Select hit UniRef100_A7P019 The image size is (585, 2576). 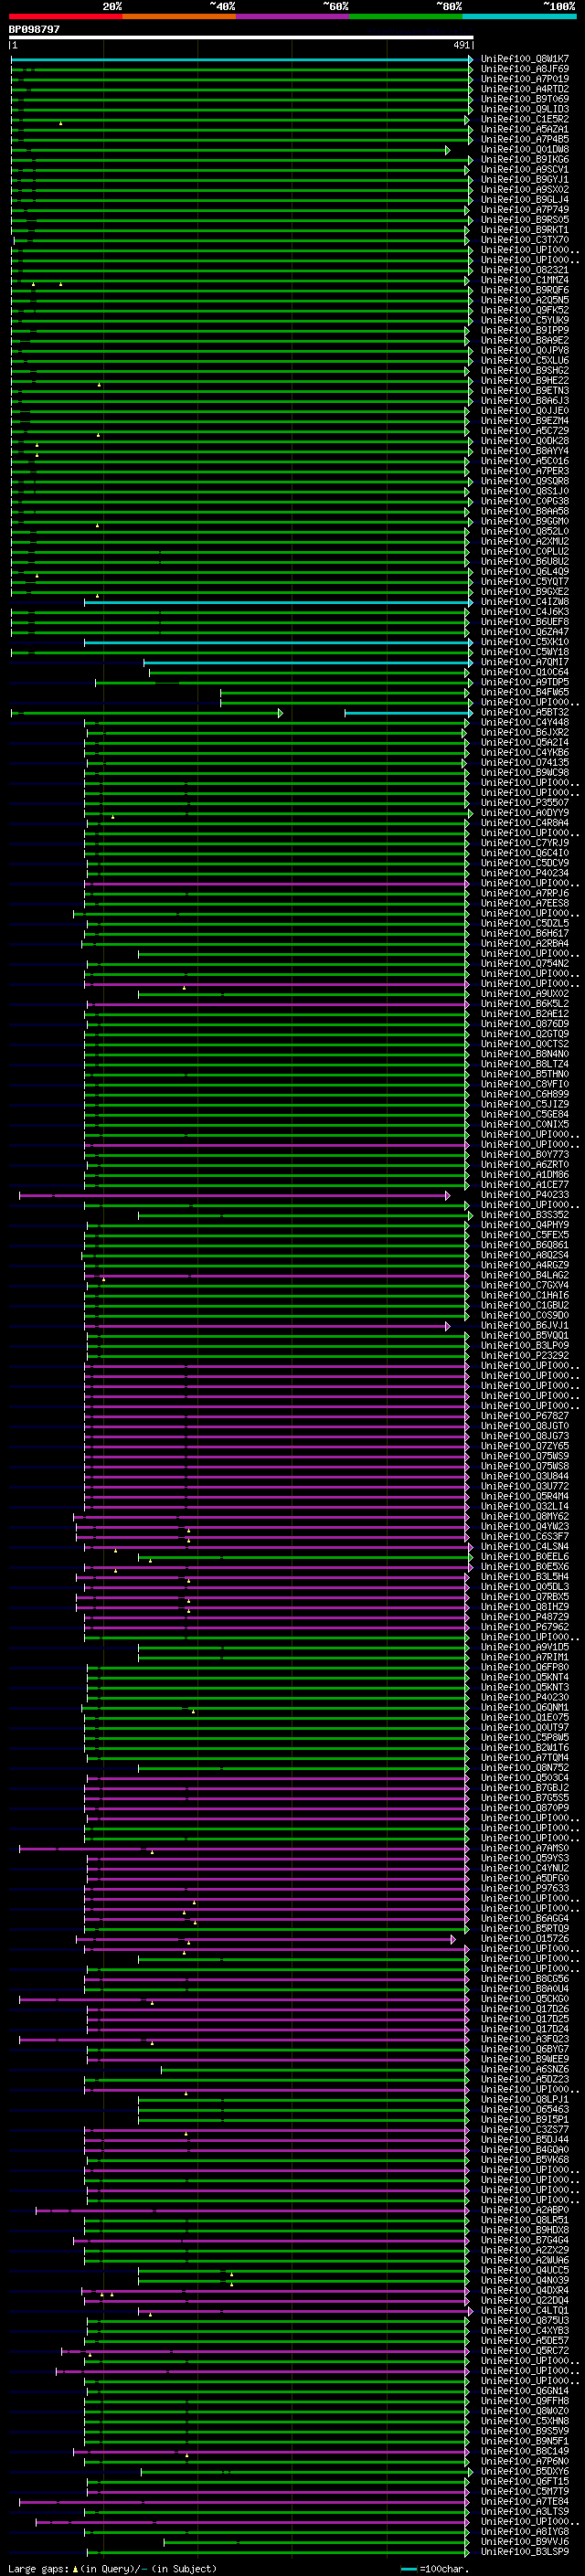tap(525, 79)
